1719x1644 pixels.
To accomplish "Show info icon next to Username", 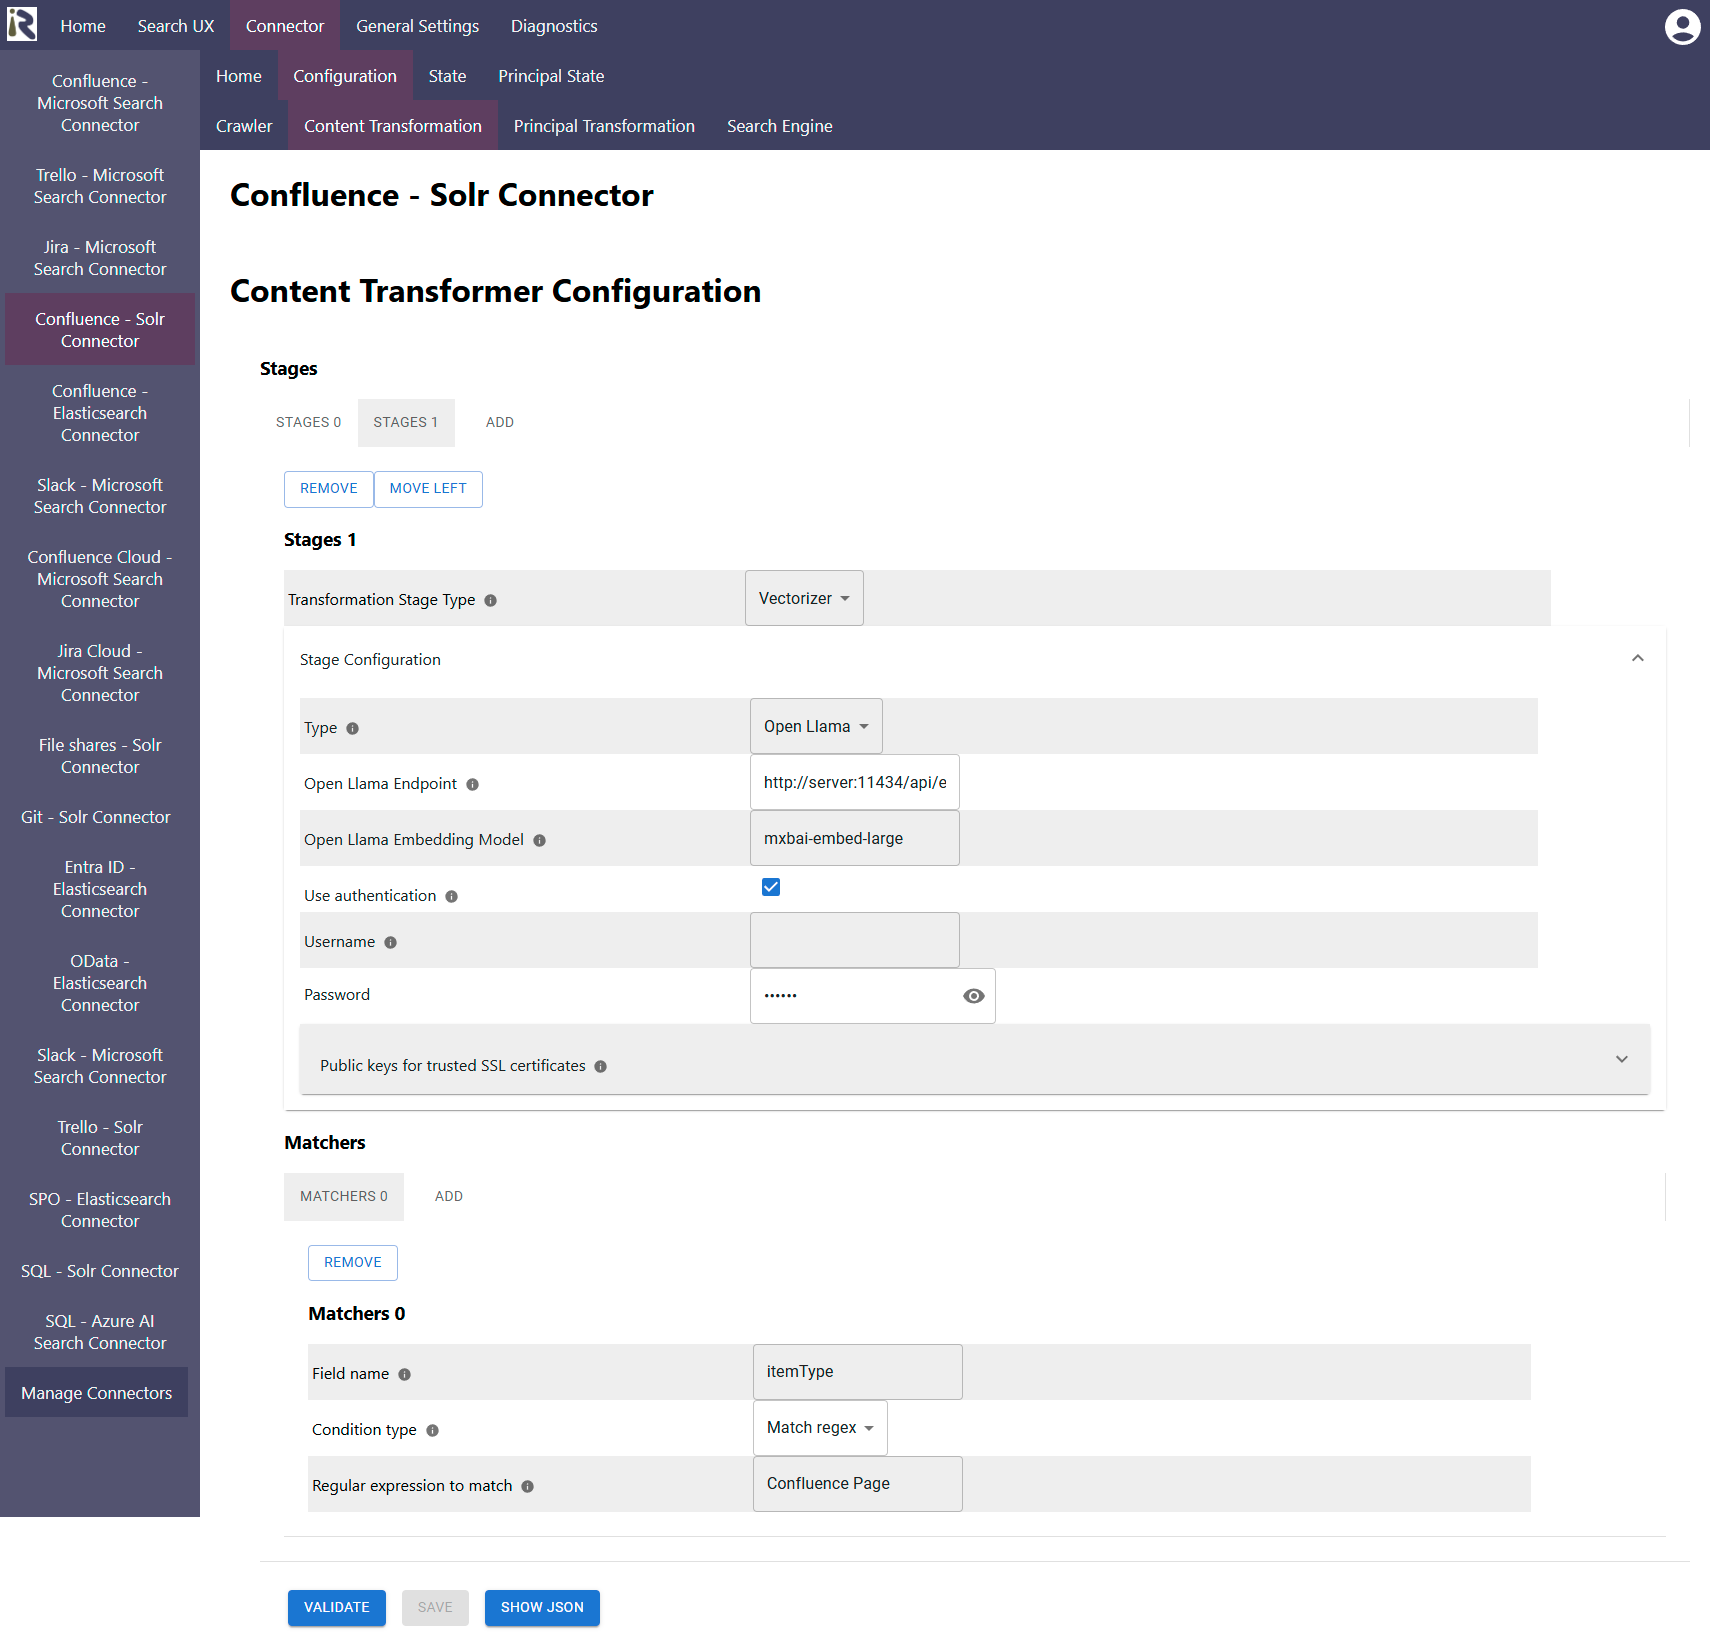I will tap(391, 943).
